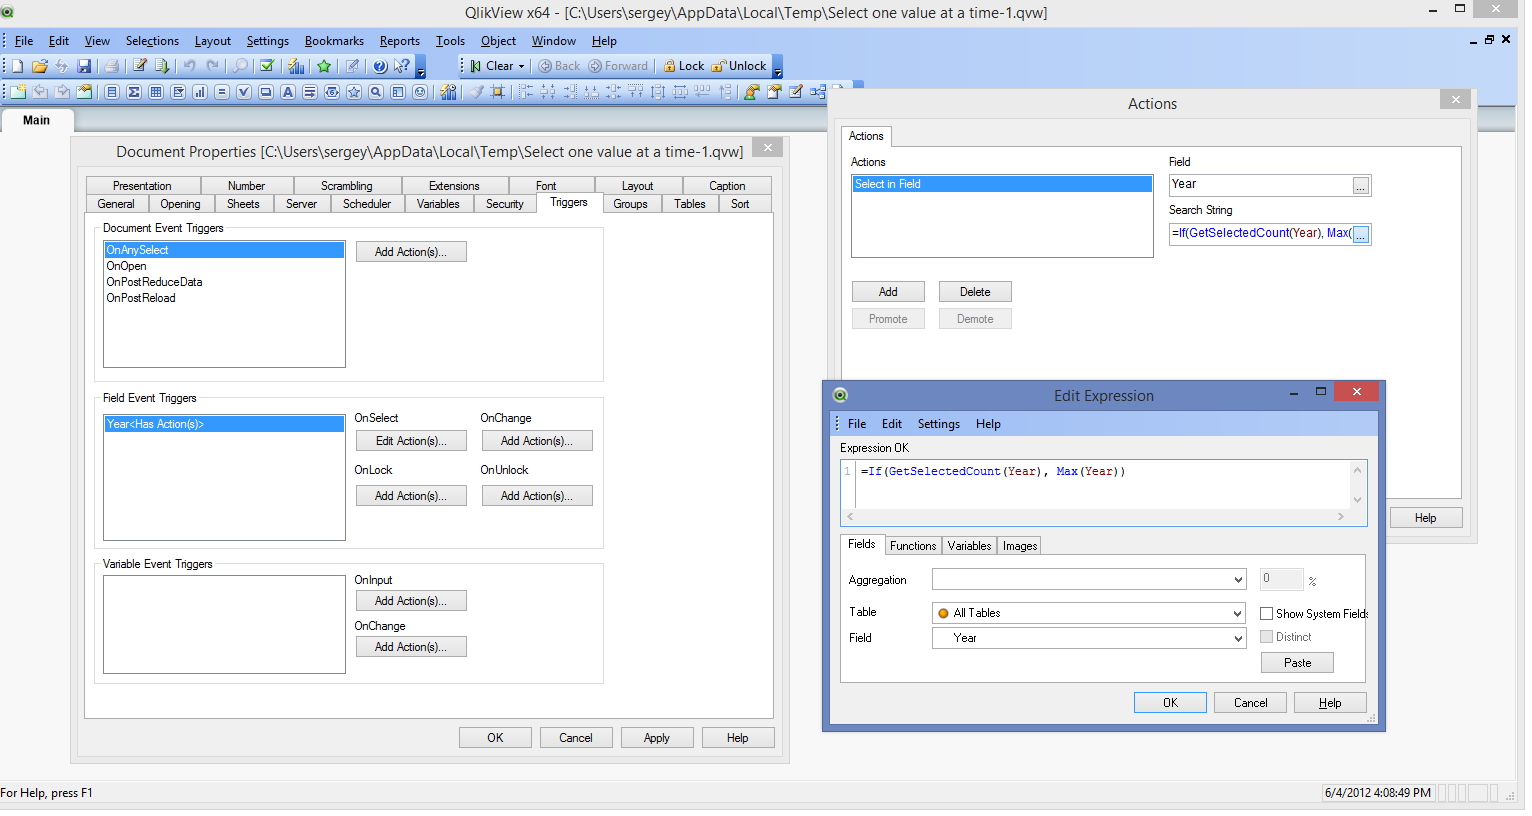This screenshot has height=816, width=1532.
Task: Switch to the Functions tab
Action: point(912,546)
